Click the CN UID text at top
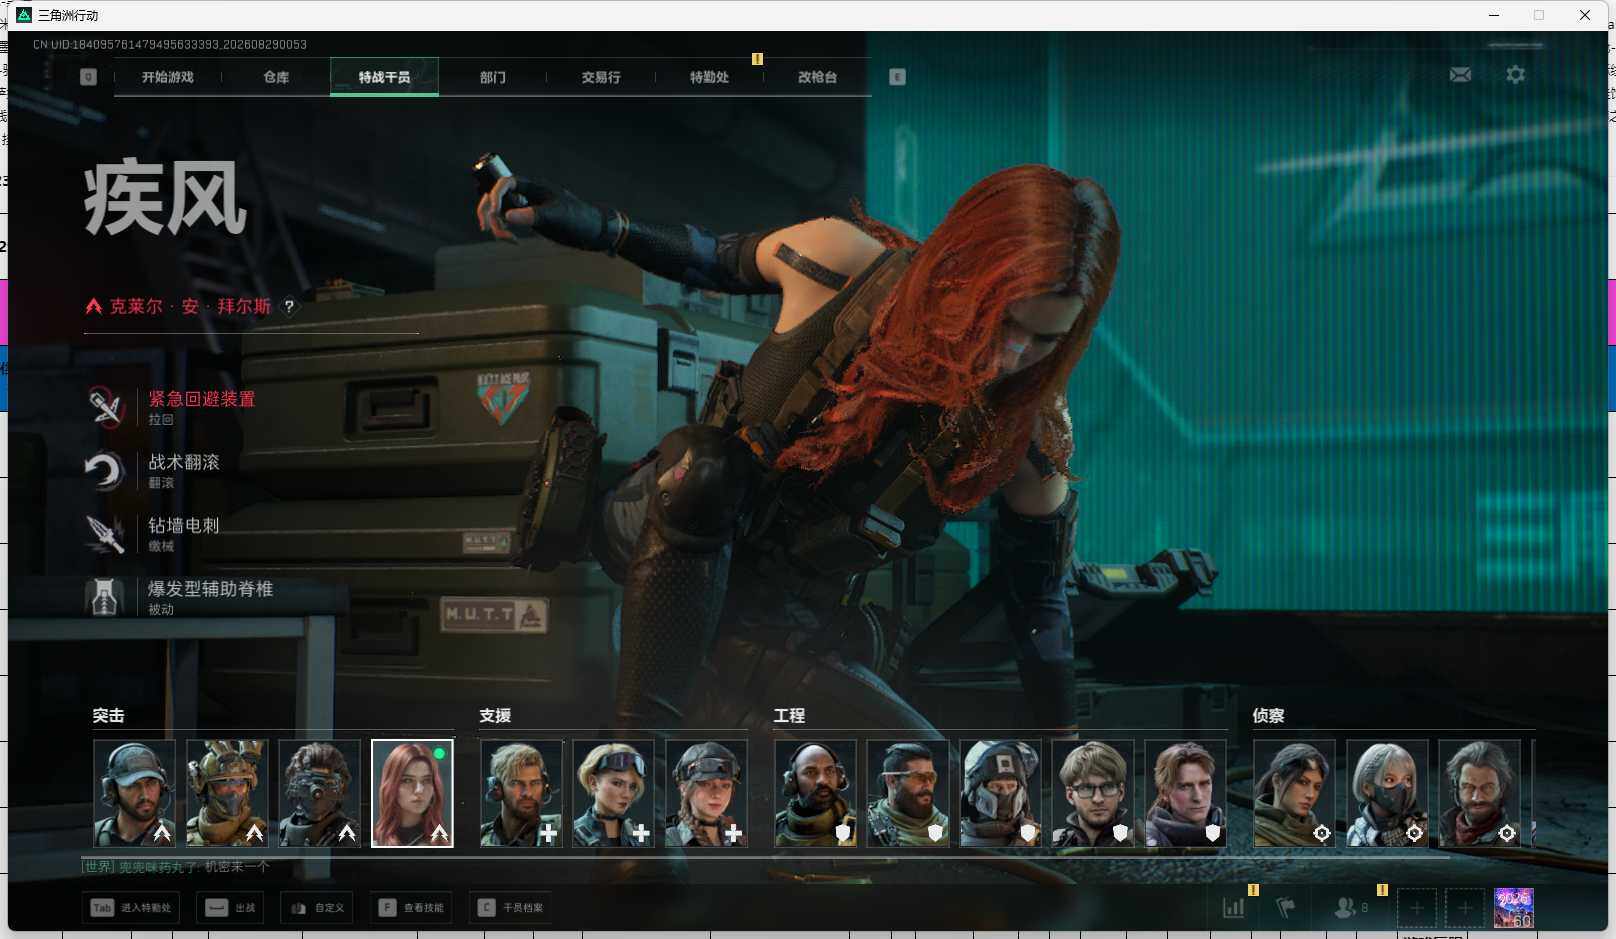This screenshot has width=1616, height=939. 170,45
